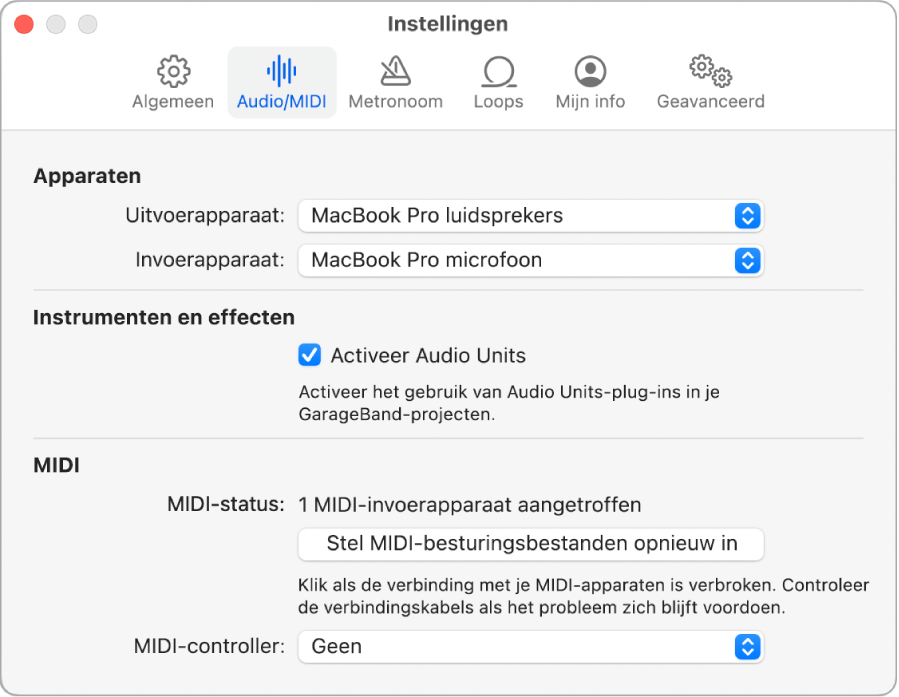Viewport: 899px width, 697px height.
Task: Click the Uitvoerapparaat chevron arrows
Action: click(748, 216)
